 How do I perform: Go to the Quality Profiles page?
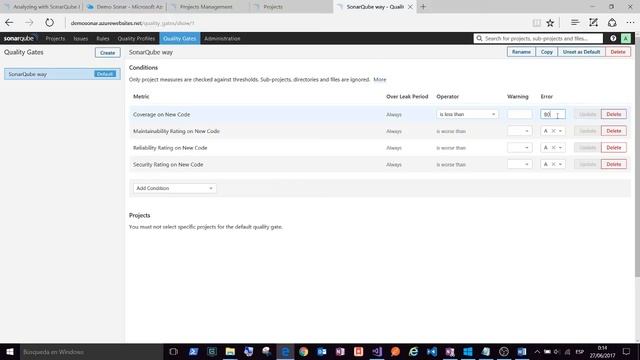[136, 38]
